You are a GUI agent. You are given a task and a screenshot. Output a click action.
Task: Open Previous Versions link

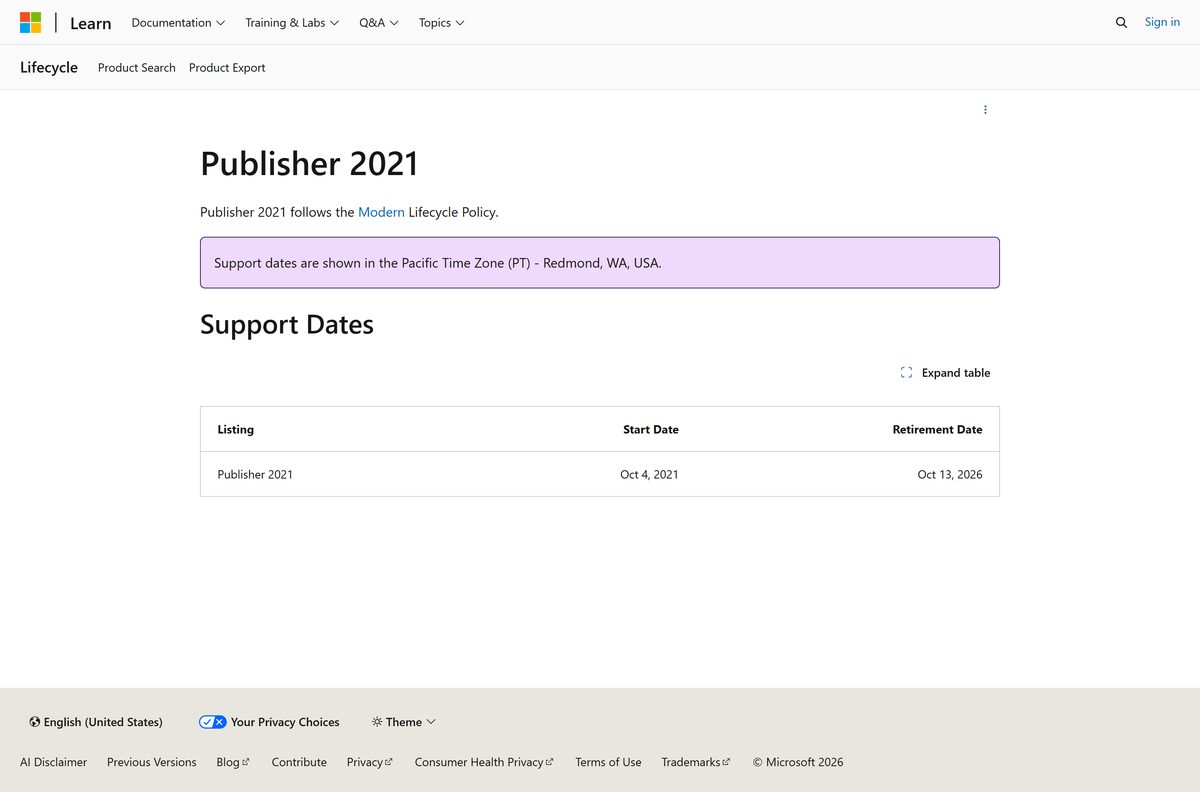(x=152, y=762)
